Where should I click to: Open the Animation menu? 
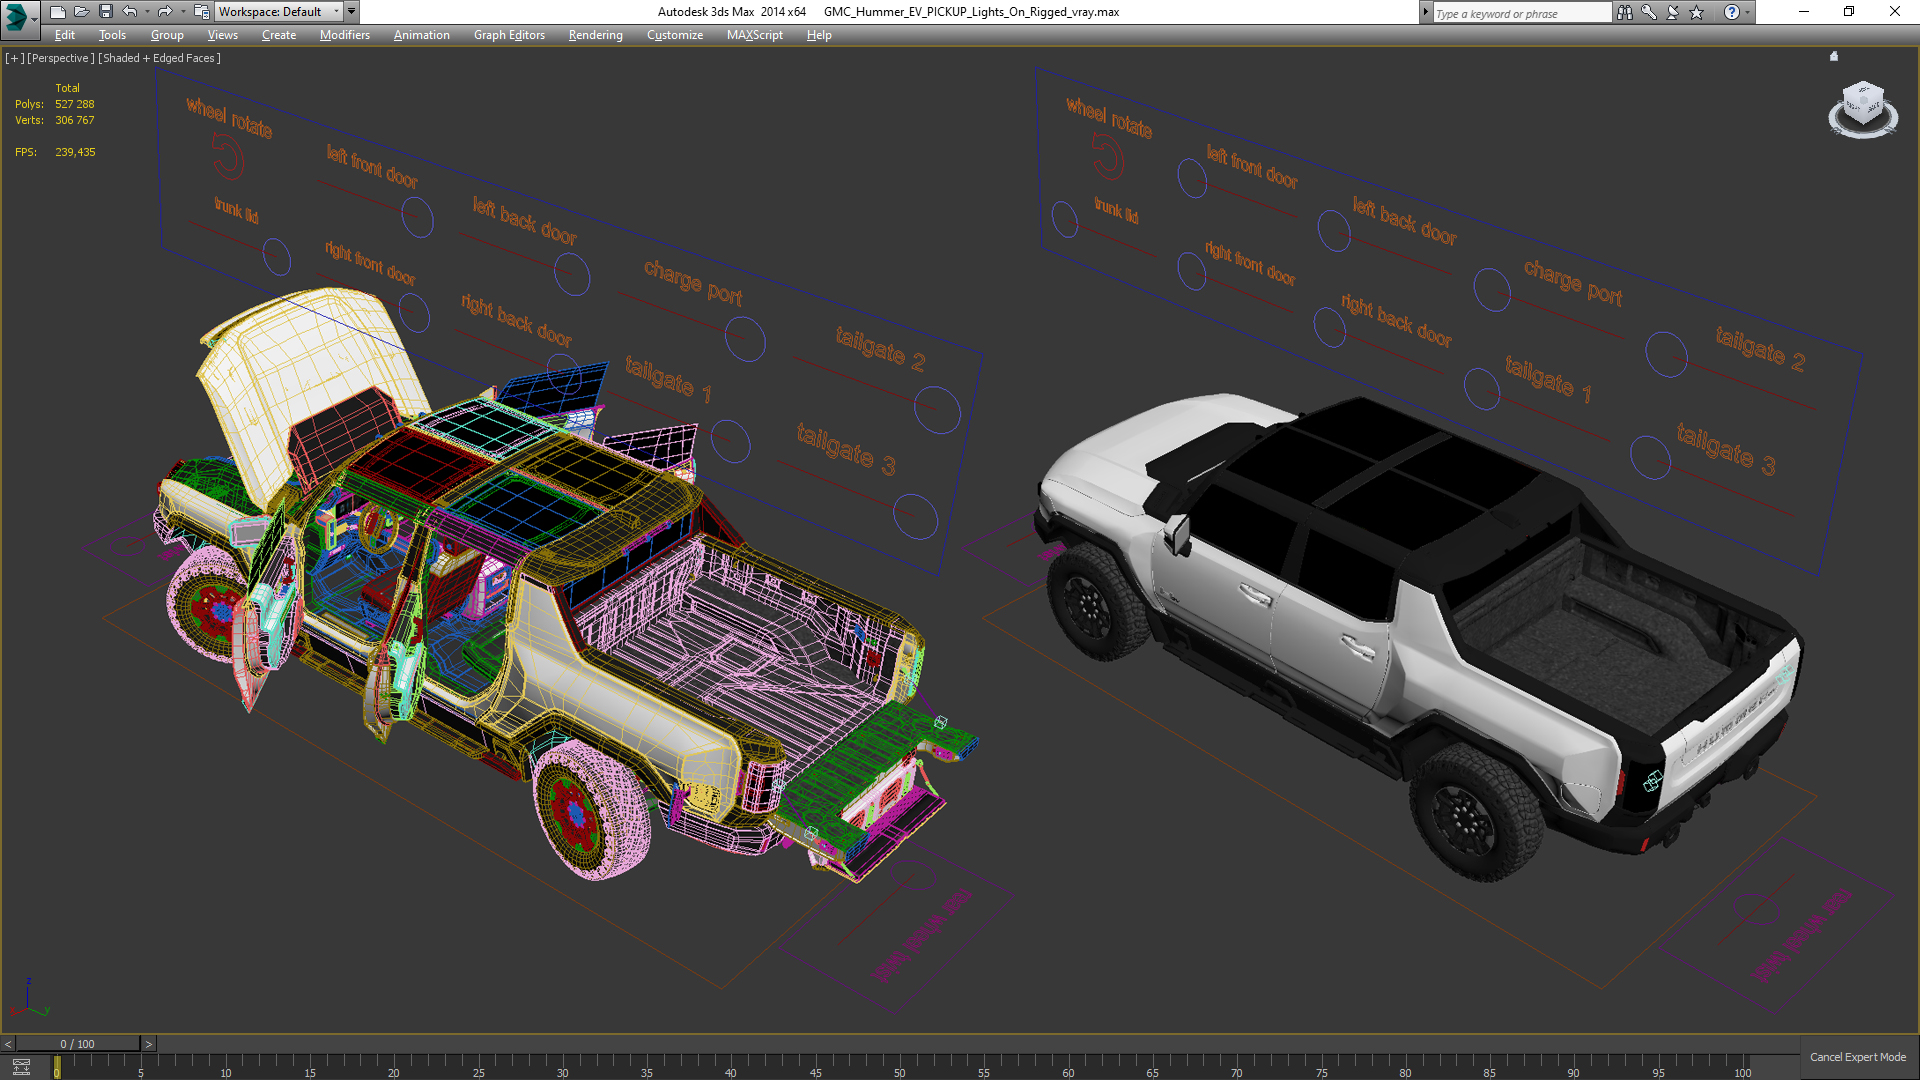(x=421, y=35)
